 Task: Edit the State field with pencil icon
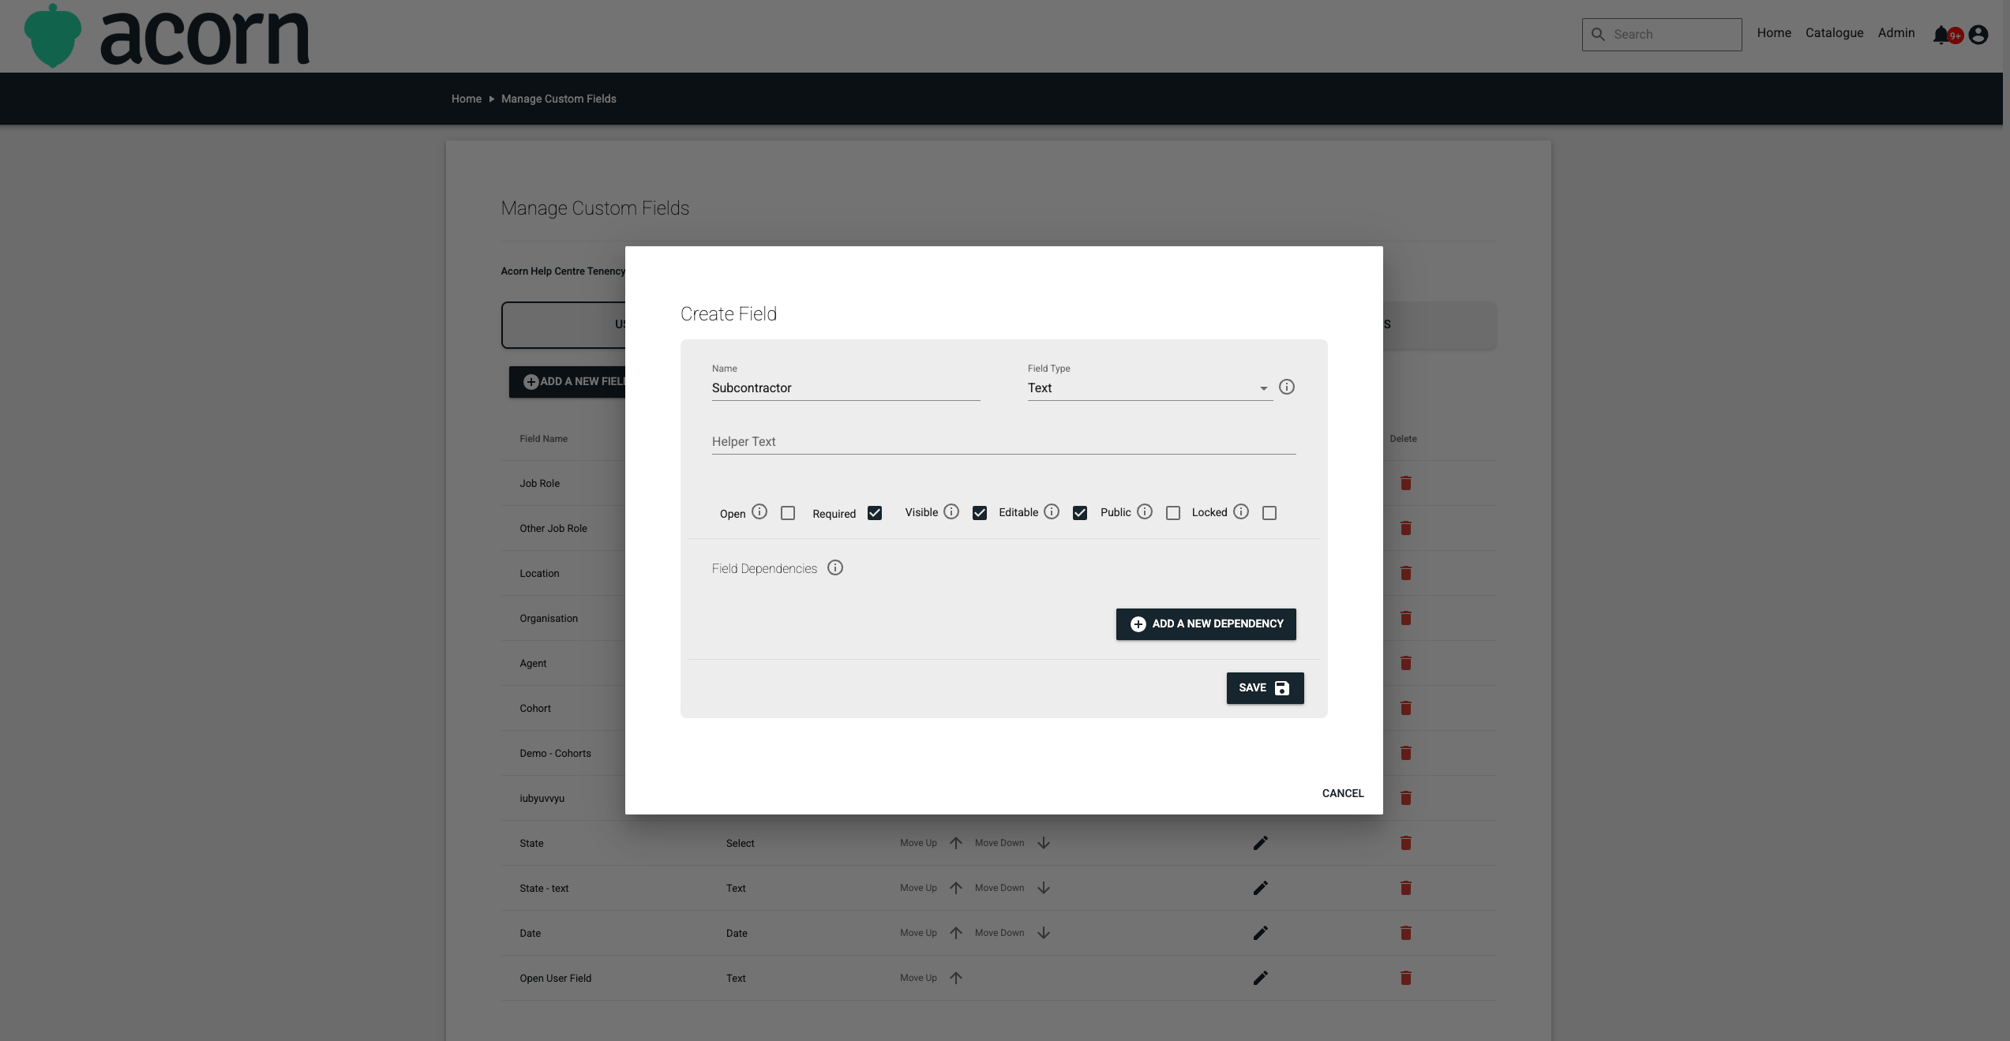[x=1260, y=843]
